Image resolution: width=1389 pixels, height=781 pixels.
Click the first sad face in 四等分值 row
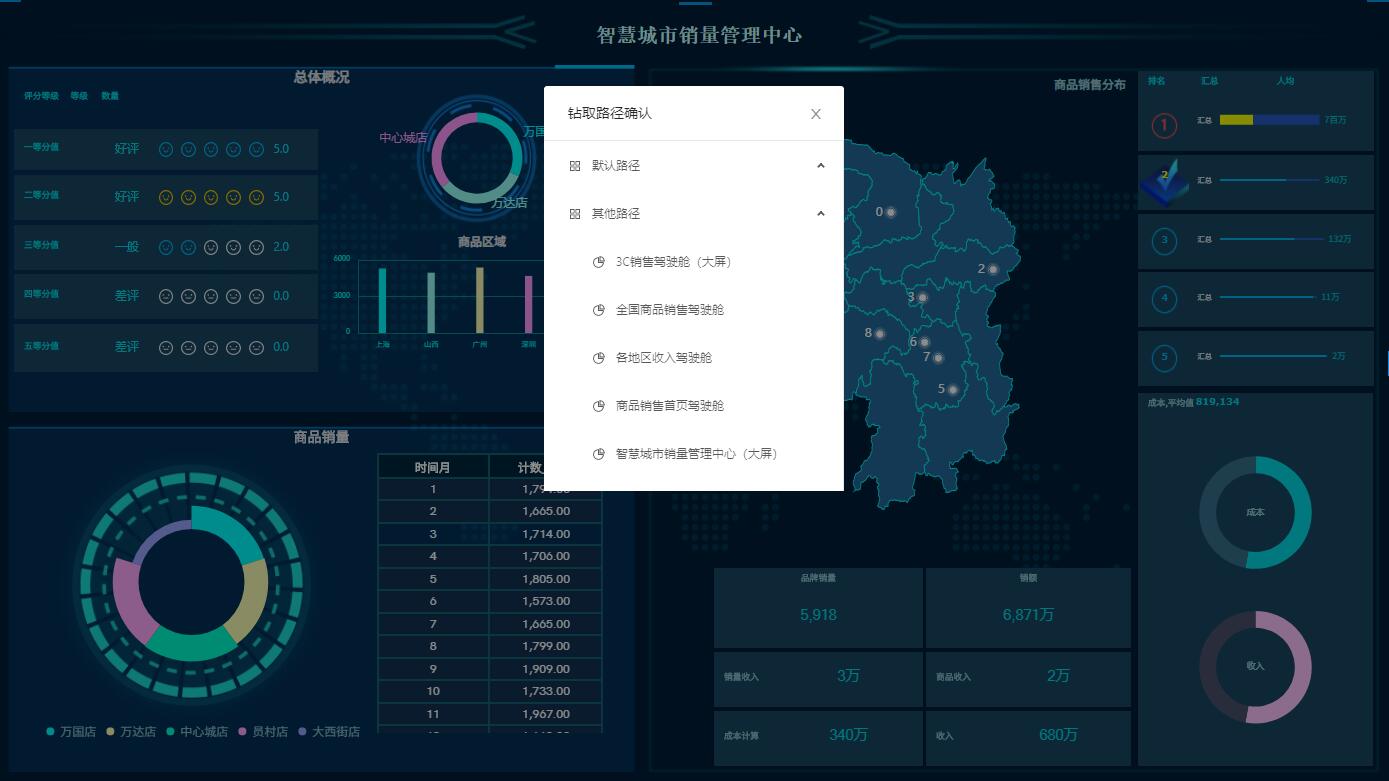click(166, 296)
